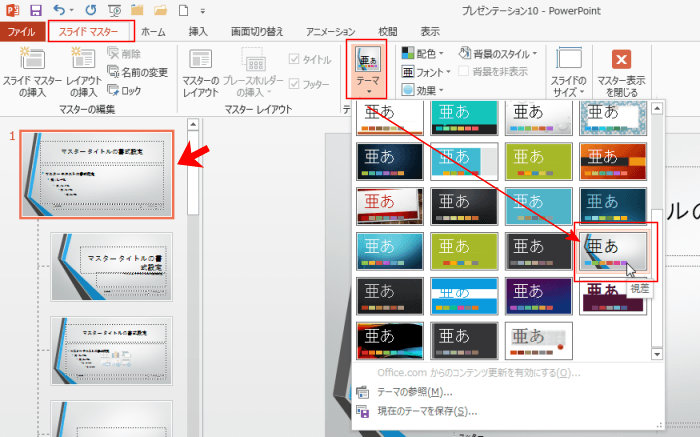Choose the lime green theme in second row
Screen dimensions: 700x437
click(538, 162)
